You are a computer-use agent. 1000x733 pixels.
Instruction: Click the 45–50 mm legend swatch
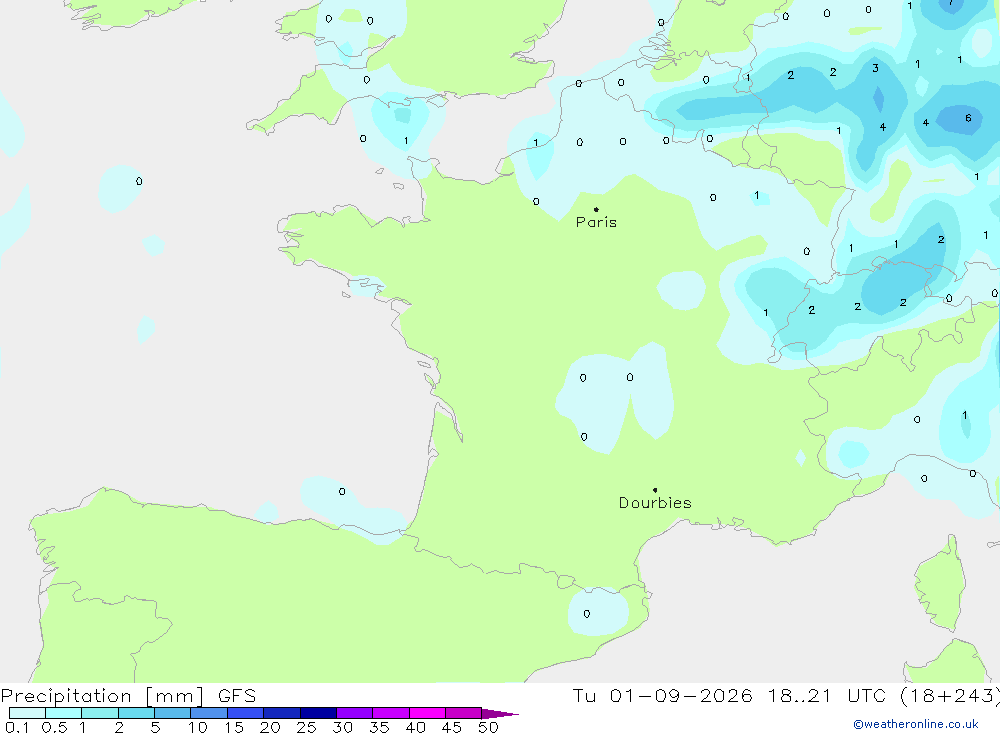click(x=464, y=713)
